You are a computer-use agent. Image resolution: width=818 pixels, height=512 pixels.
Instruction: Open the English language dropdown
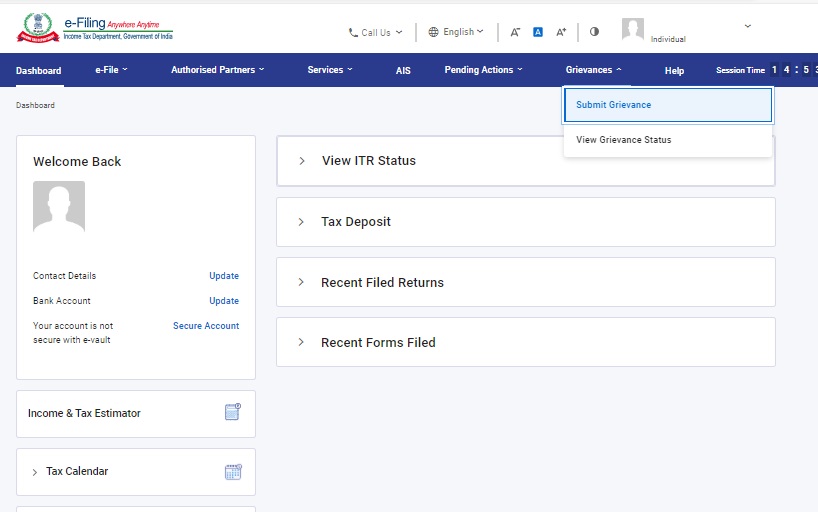coord(456,32)
